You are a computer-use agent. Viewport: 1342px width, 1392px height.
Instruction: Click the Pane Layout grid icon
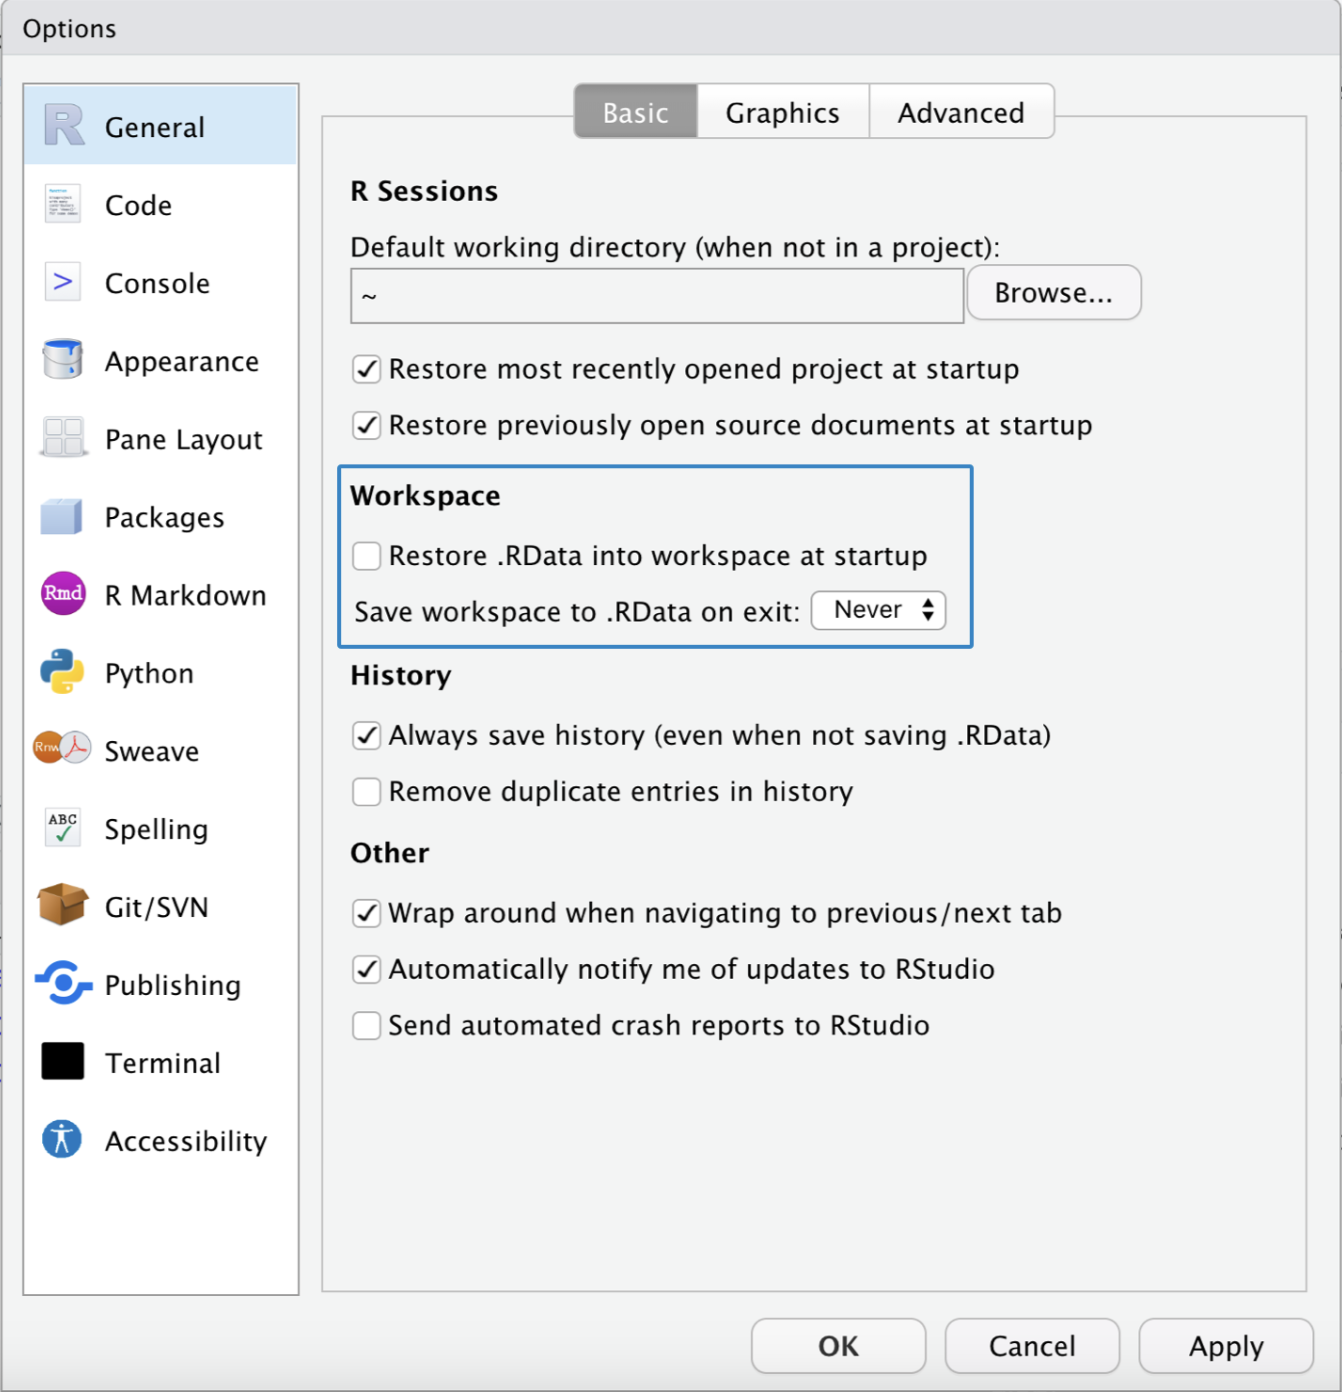[x=63, y=438]
